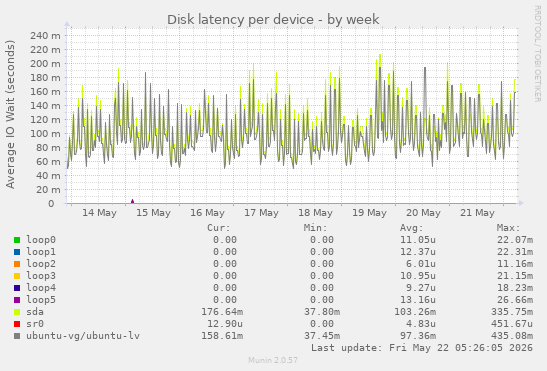This screenshot has height=371, width=547.
Task: Click the dark blue loop4 legend swatch
Action: (17, 288)
